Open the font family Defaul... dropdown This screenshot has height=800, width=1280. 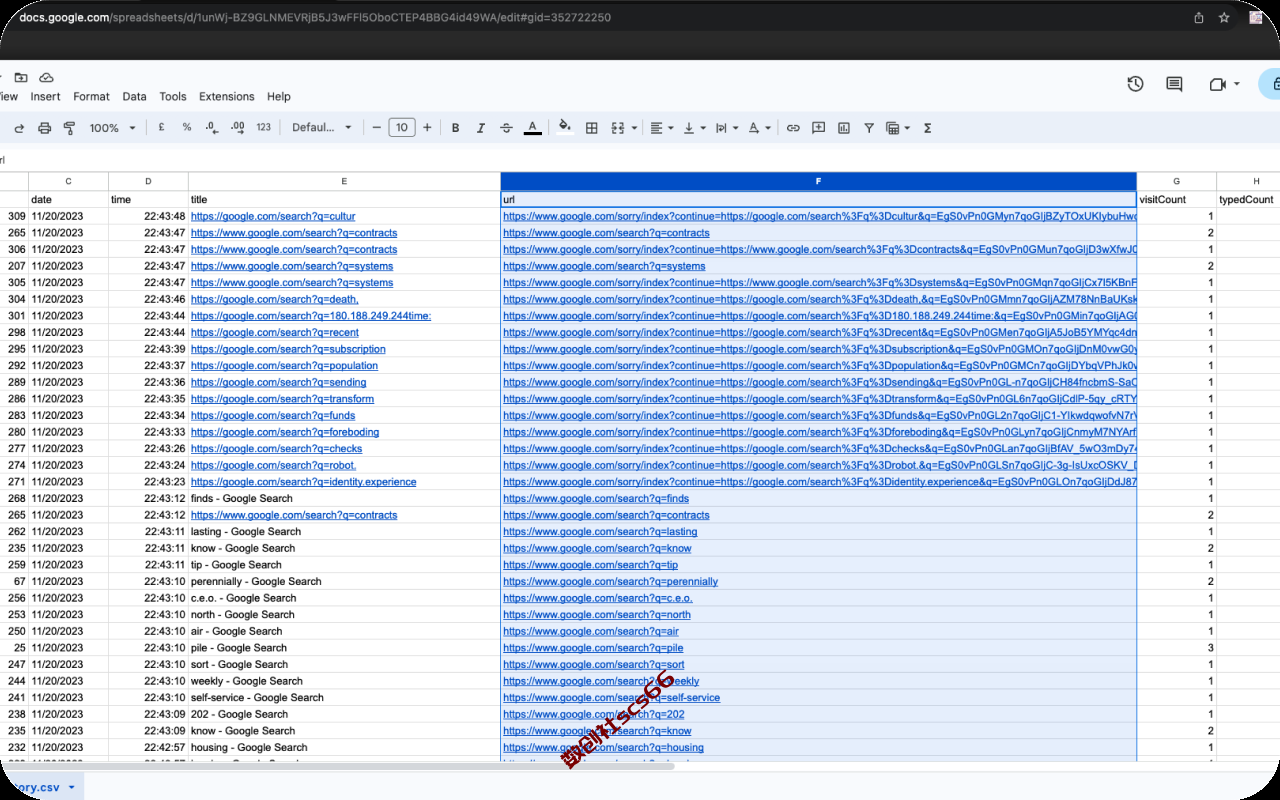coord(322,128)
